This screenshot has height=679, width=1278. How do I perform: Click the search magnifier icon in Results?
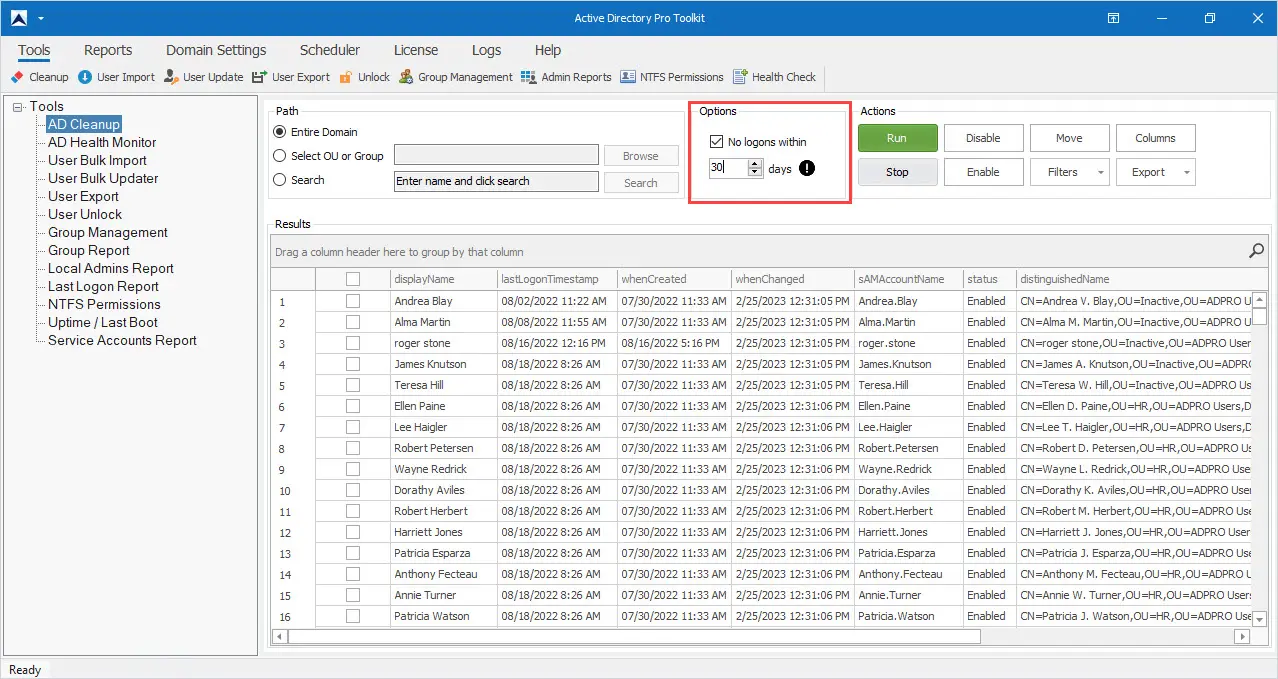(x=1256, y=251)
